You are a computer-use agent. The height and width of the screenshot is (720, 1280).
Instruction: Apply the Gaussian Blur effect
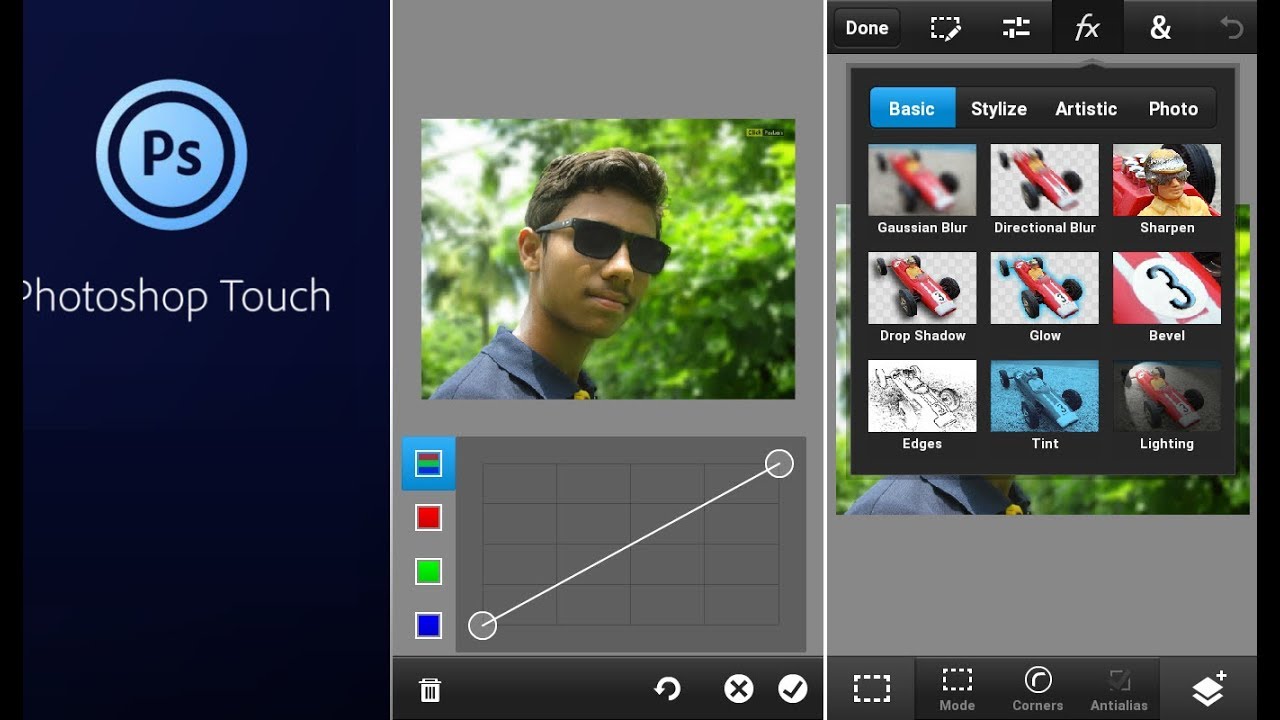point(922,190)
